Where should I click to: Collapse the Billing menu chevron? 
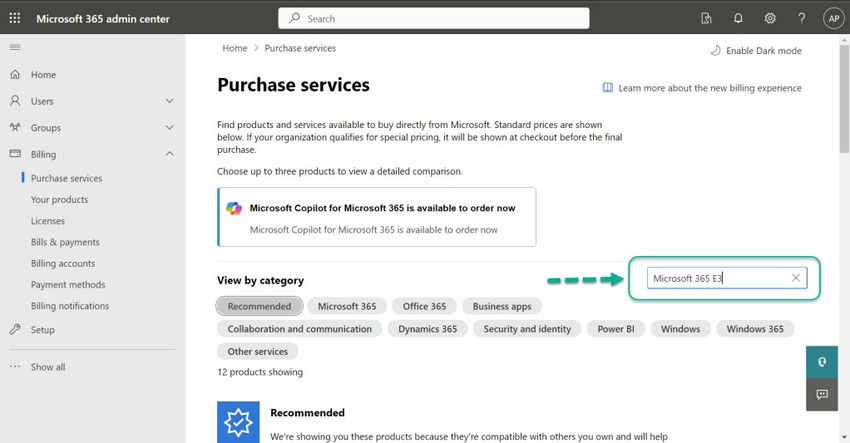[x=170, y=154]
